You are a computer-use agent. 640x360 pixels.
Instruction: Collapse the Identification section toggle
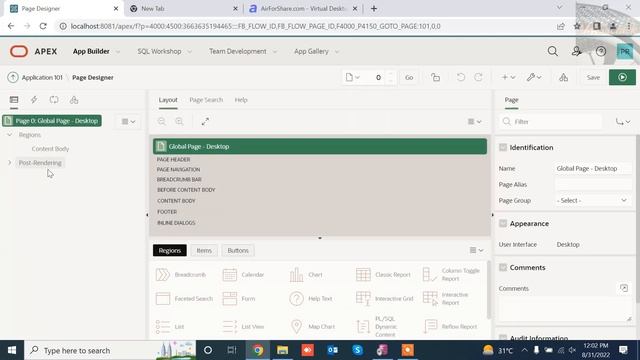click(x=503, y=147)
